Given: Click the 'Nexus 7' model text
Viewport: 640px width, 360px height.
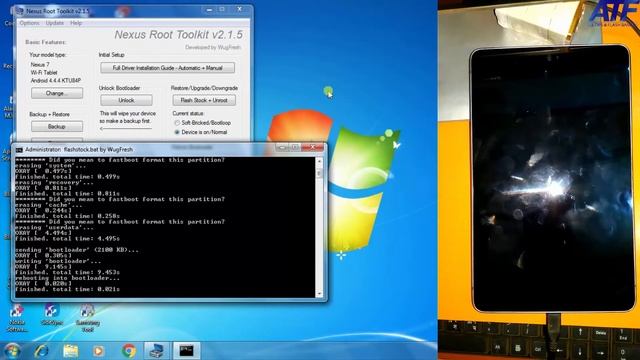Looking at the screenshot, I should pyautogui.click(x=40, y=64).
